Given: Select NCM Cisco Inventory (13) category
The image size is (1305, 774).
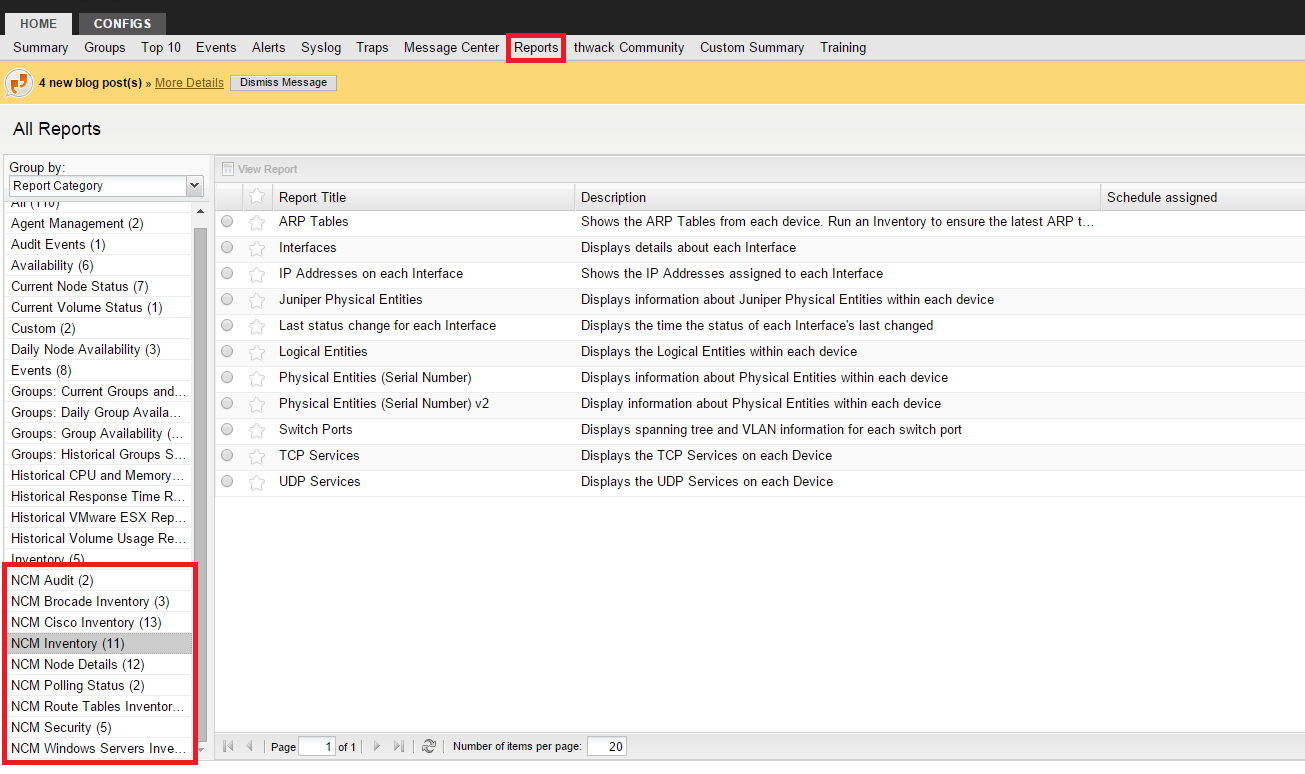Looking at the screenshot, I should 99,623.
